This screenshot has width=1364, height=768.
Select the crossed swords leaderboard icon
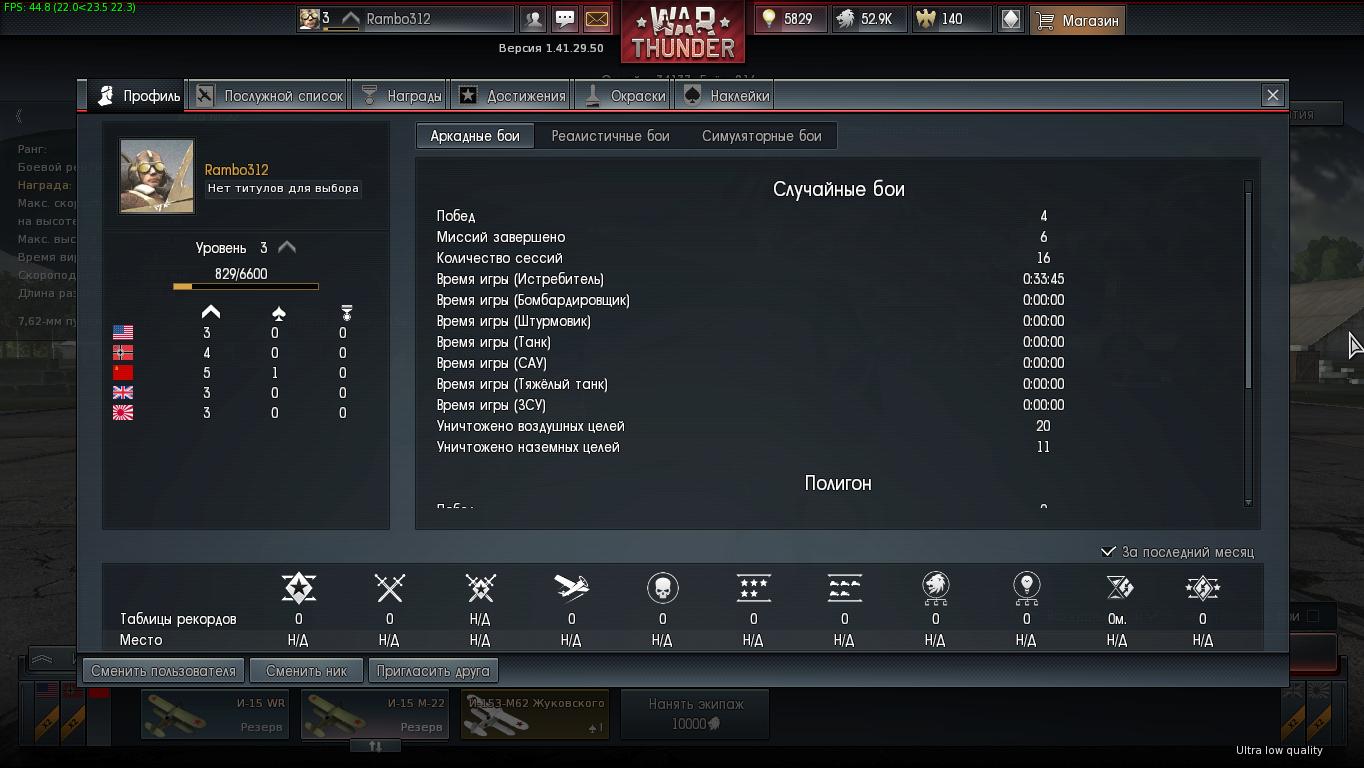(389, 588)
